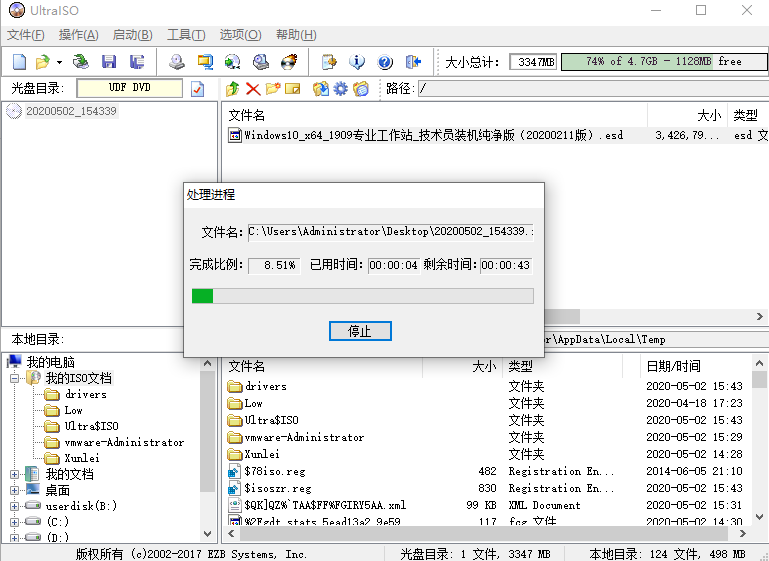Click the Register/properties notepad icon

click(x=329, y=62)
